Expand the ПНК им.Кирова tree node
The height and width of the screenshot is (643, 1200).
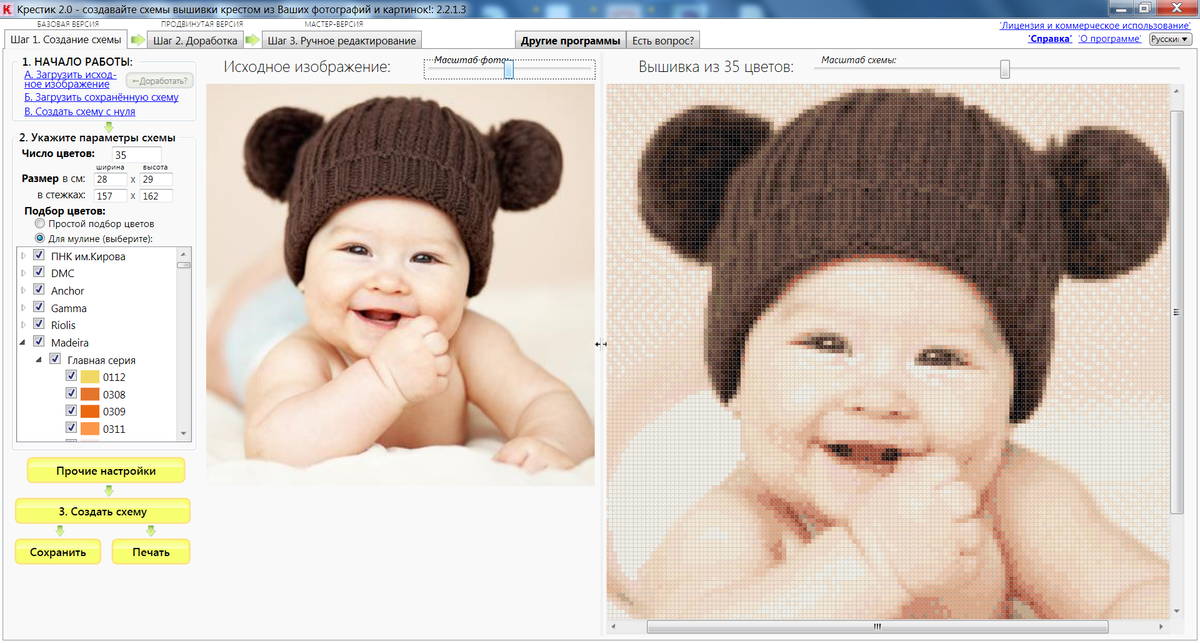(x=24, y=256)
